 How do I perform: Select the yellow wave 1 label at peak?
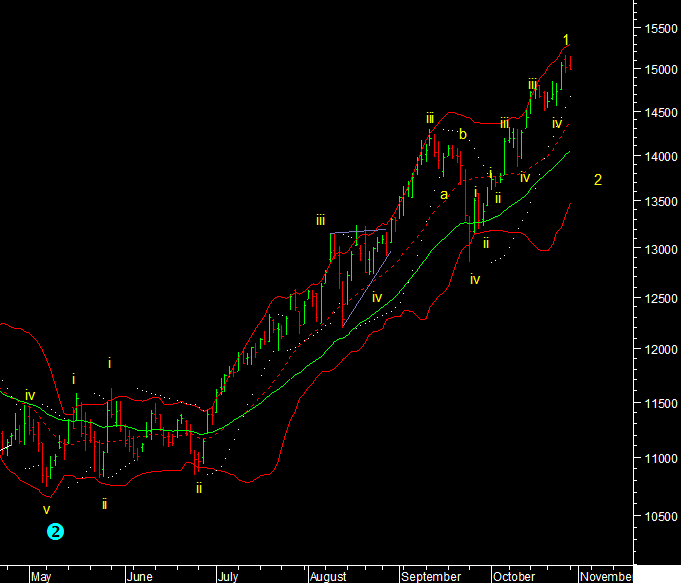(x=565, y=40)
